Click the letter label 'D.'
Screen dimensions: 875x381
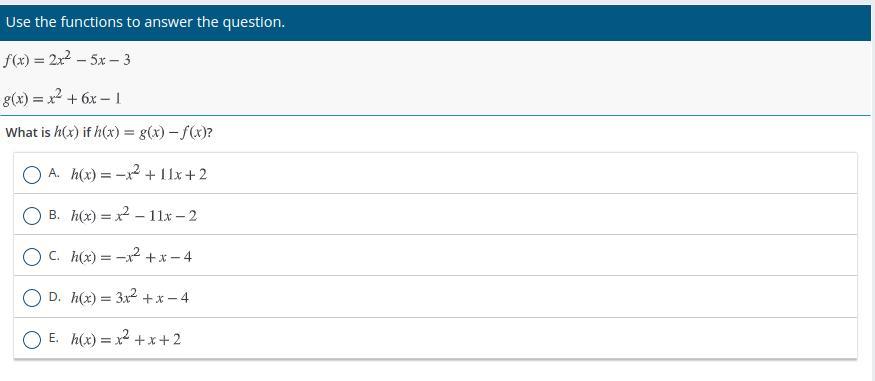pyautogui.click(x=55, y=297)
